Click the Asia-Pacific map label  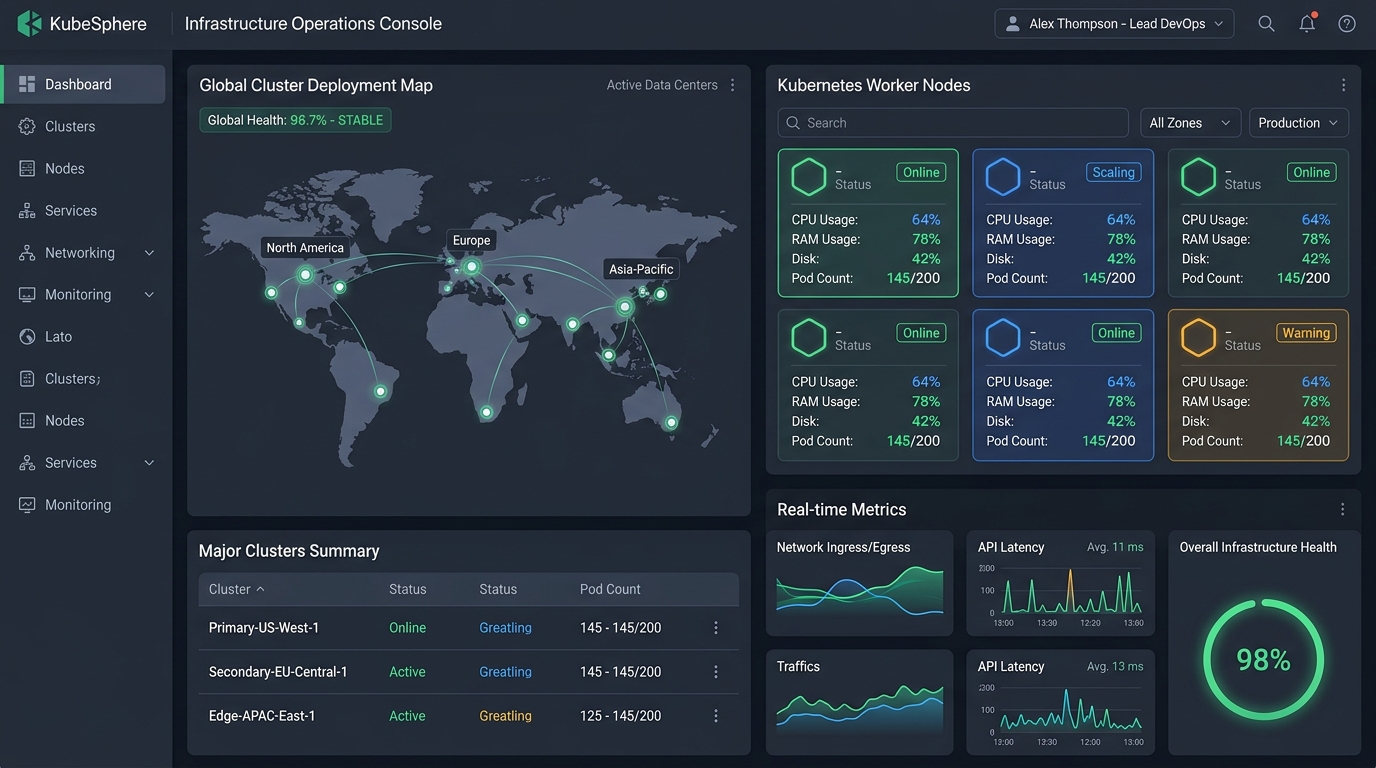coord(641,269)
